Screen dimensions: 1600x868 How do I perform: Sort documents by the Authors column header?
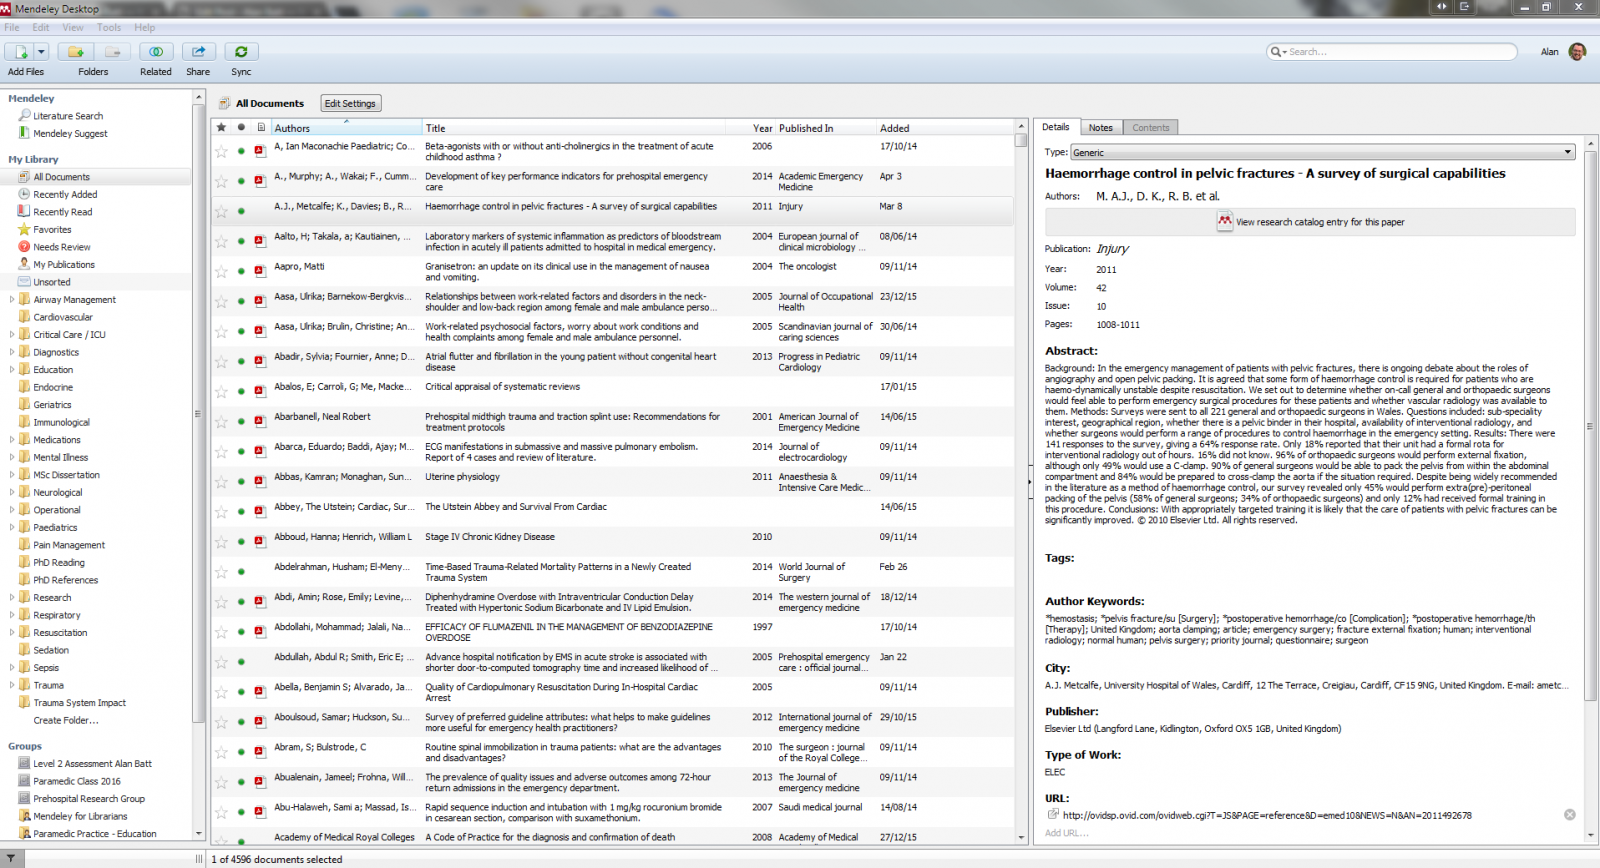pos(347,128)
